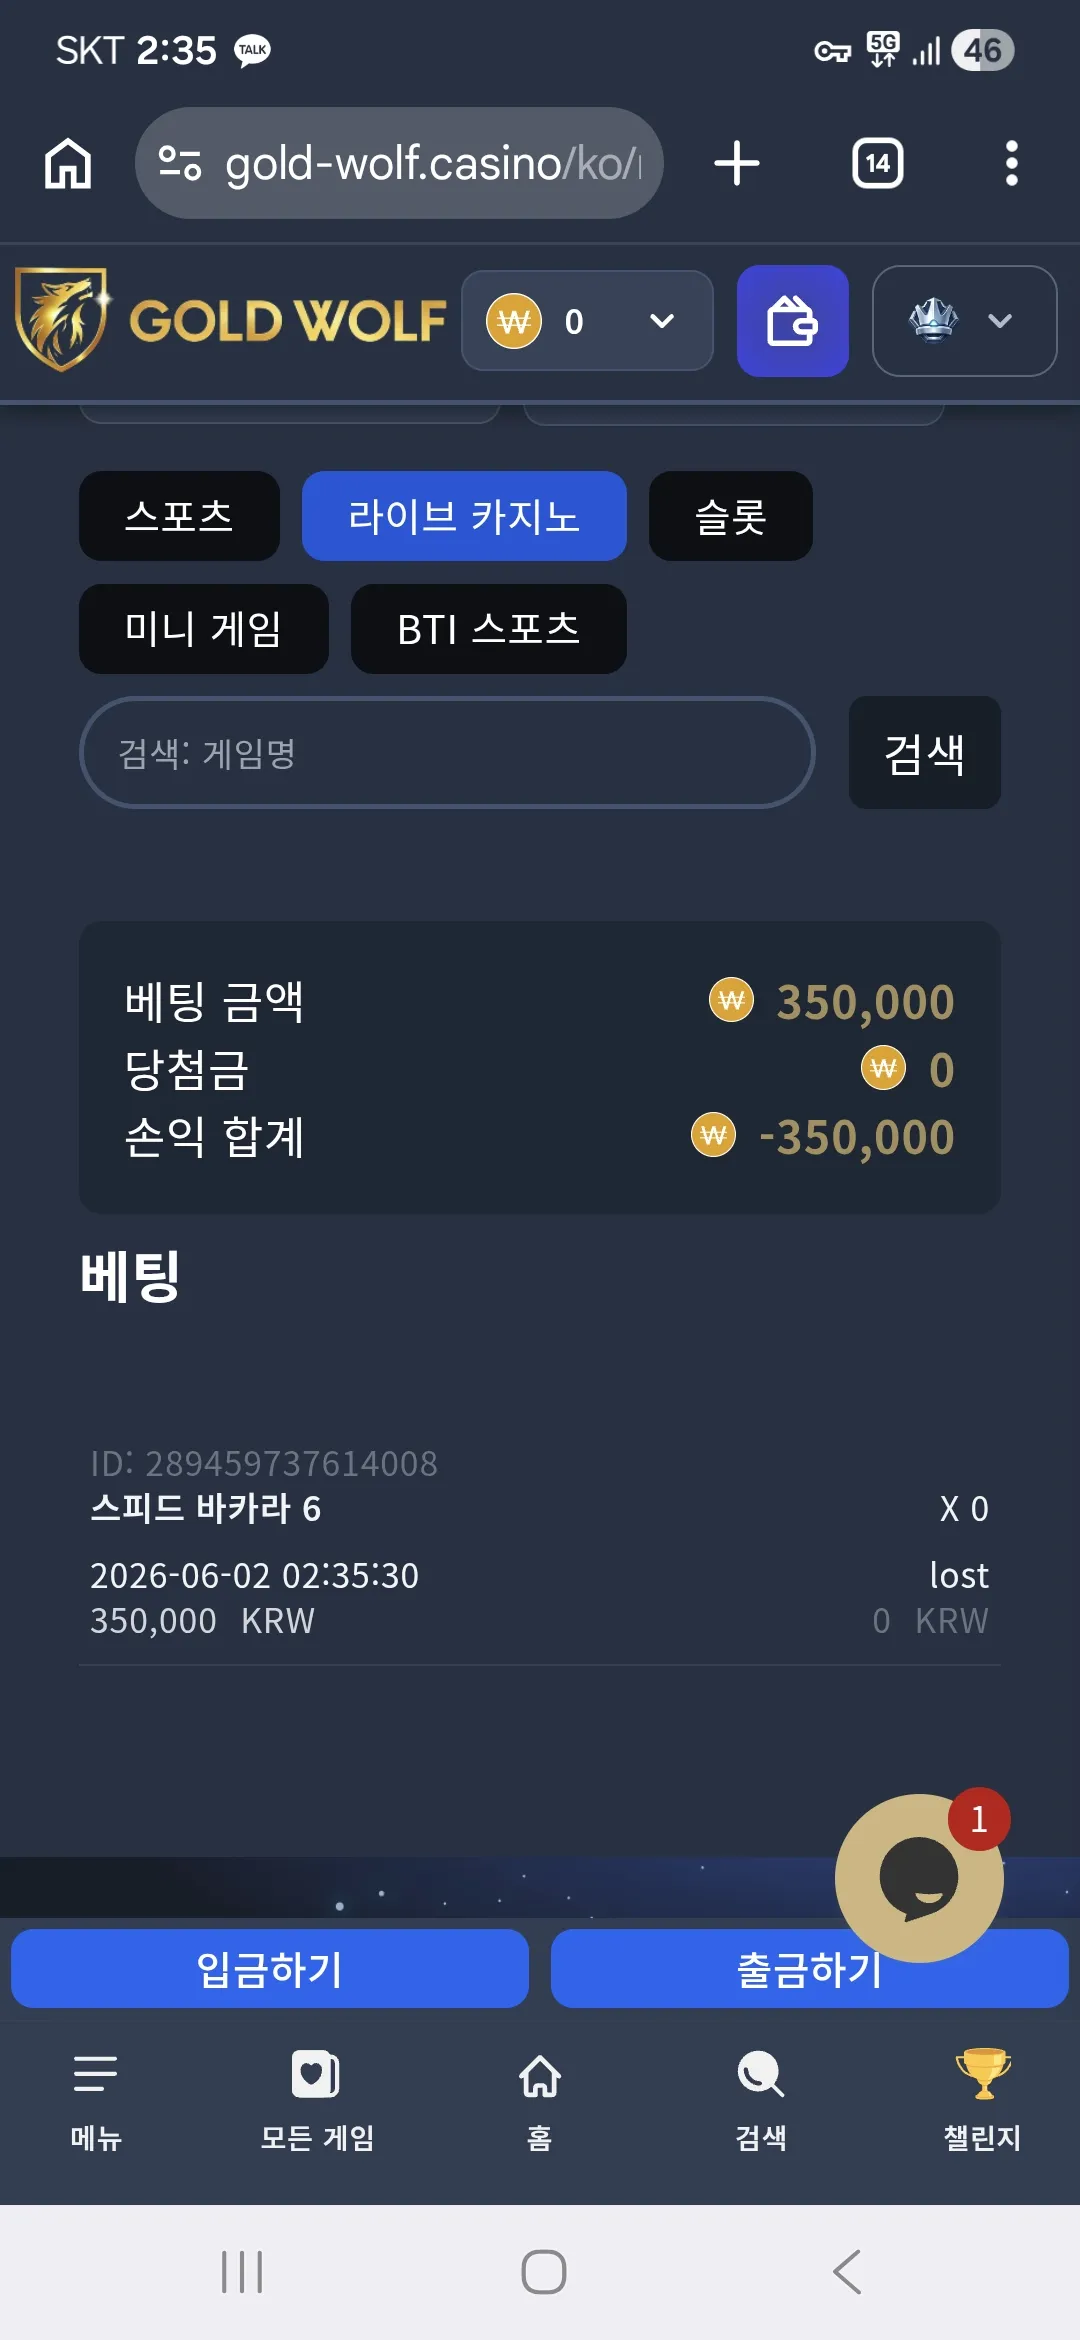
Task: Open a new browser tab
Action: click(x=737, y=163)
